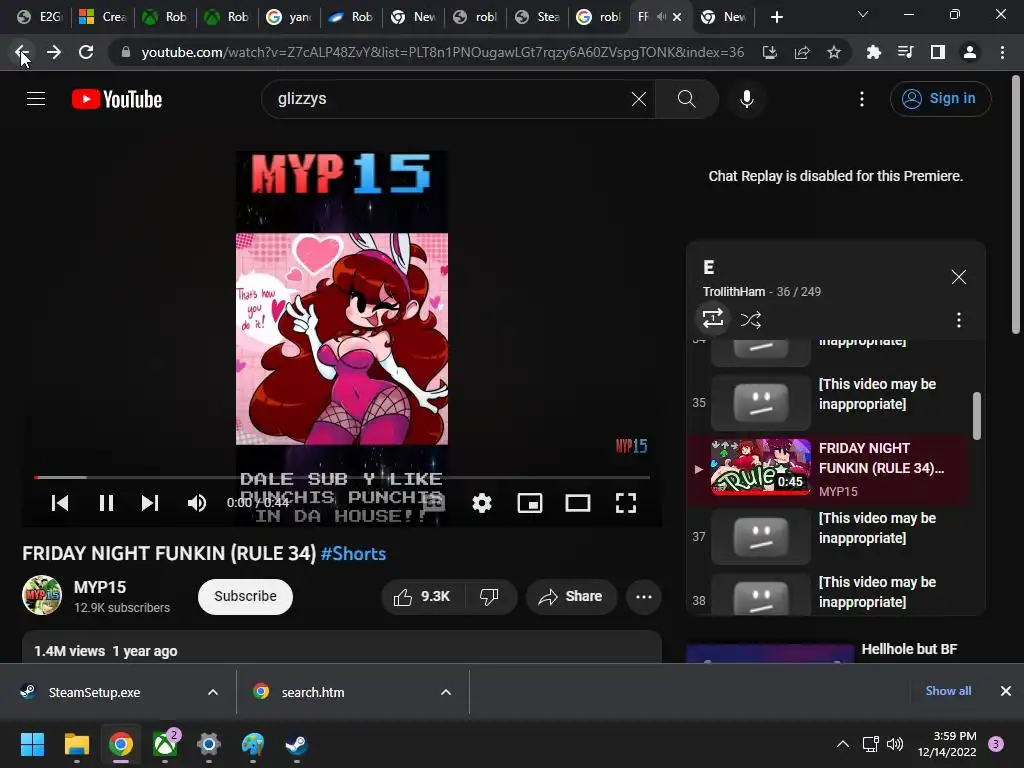
Task: Expand the description showing 1.4M views
Action: point(342,648)
